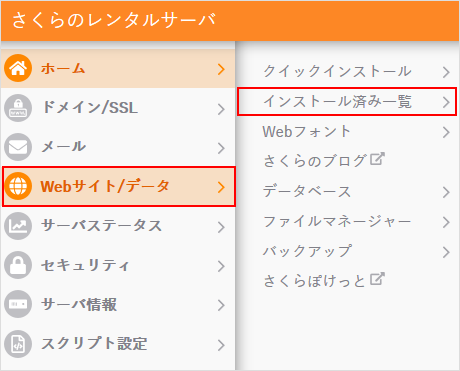Viewport: 460px width, 371px height.
Task: Expand the ドメイン/SSL chevron arrow
Action: click(221, 109)
